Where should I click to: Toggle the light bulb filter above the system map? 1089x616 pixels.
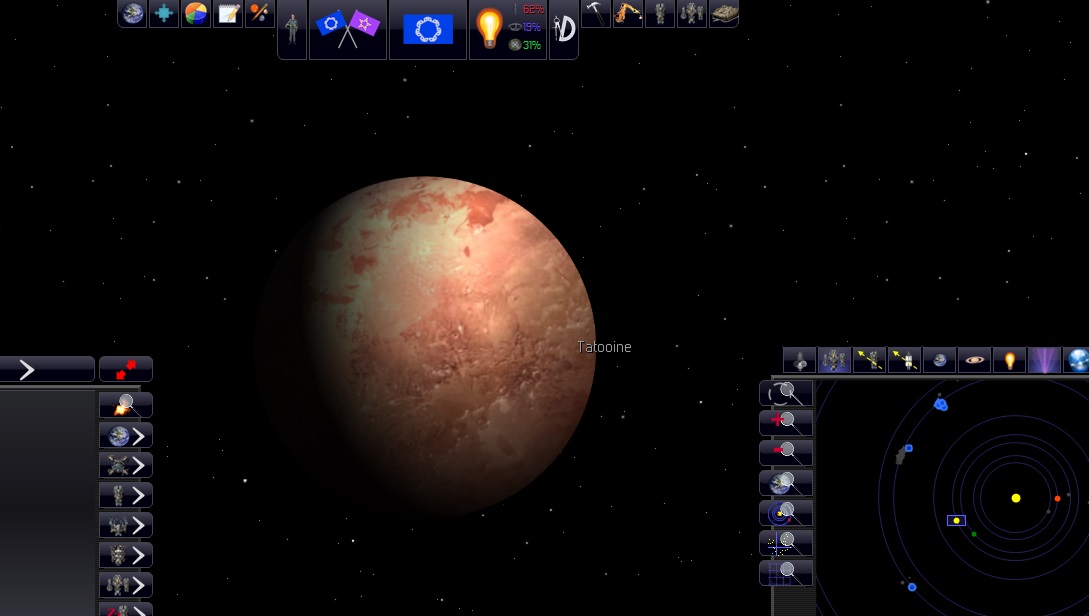pos(1010,360)
